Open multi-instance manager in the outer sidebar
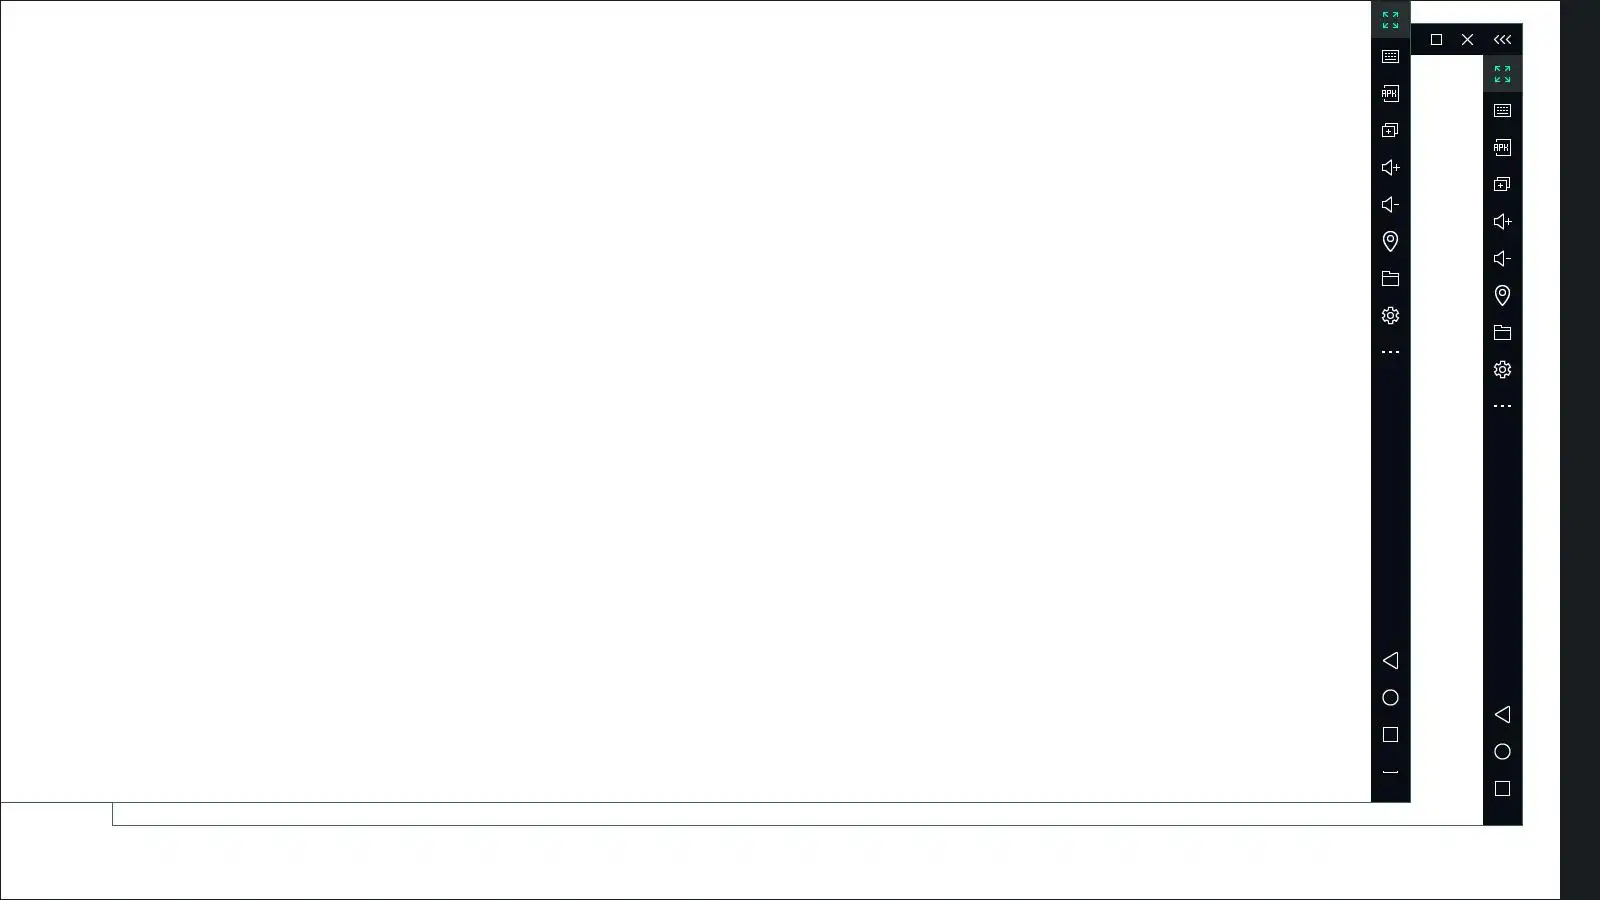The image size is (1600, 900). (x=1502, y=185)
